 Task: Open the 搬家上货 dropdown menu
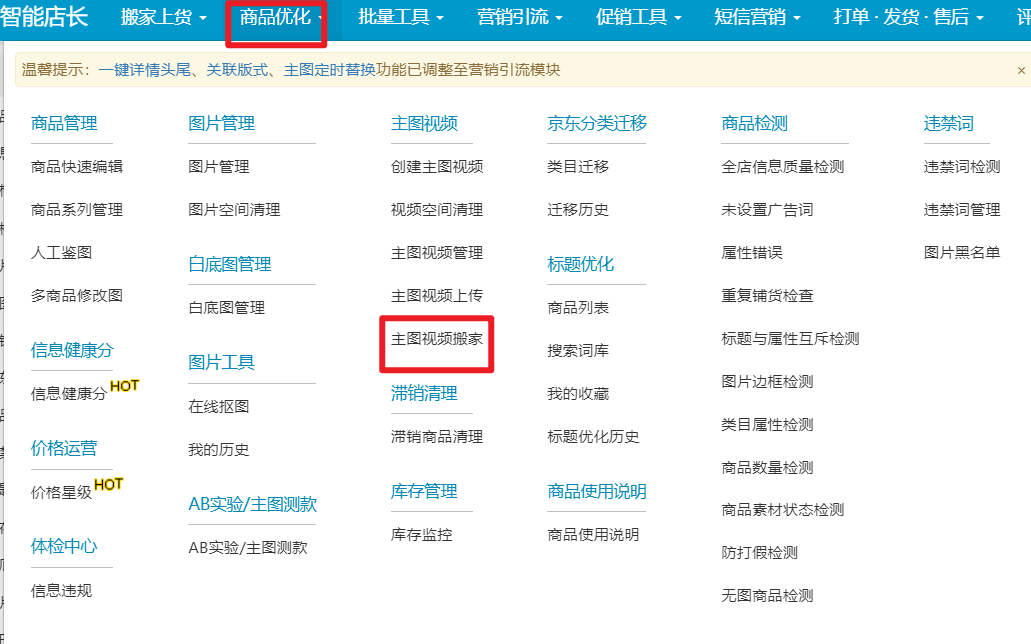pos(163,17)
